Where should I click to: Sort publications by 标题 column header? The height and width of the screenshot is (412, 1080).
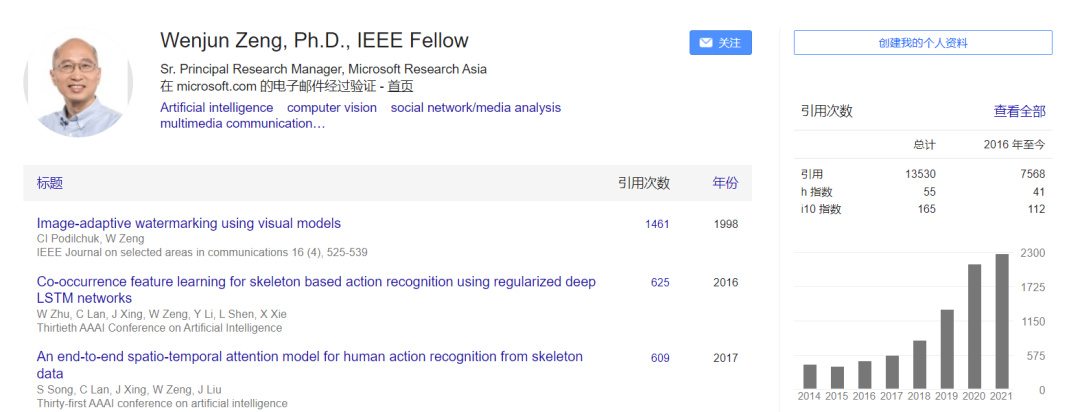click(50, 184)
